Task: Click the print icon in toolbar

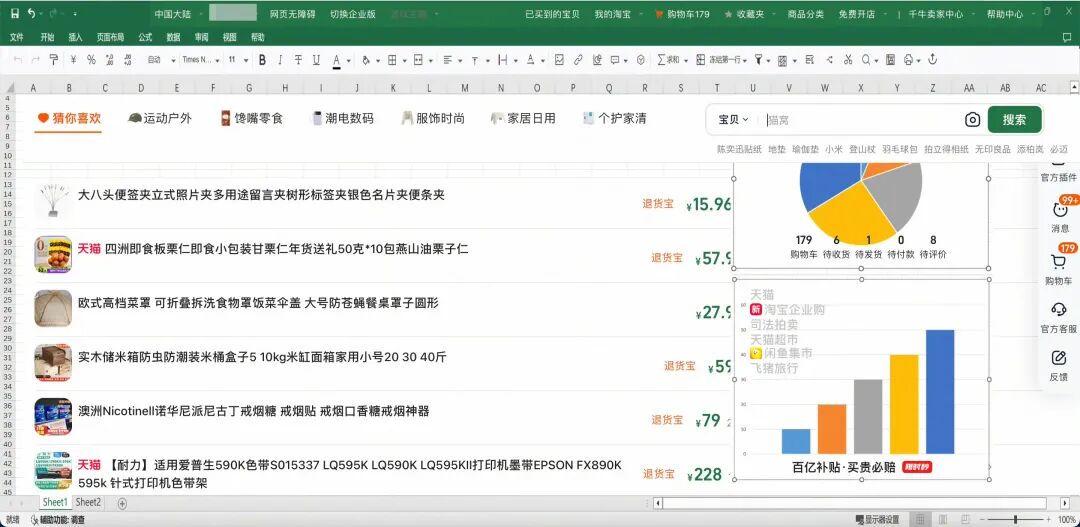Action: (908, 60)
